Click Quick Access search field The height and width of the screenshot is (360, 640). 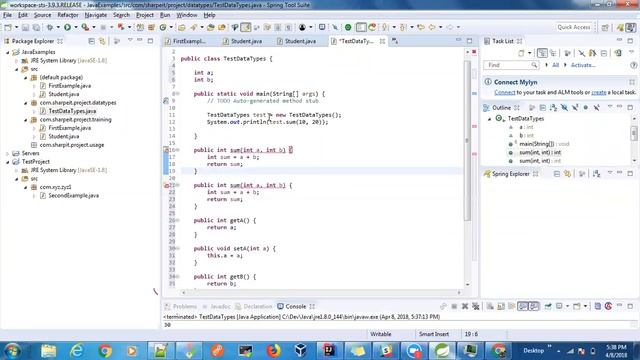pos(574,27)
